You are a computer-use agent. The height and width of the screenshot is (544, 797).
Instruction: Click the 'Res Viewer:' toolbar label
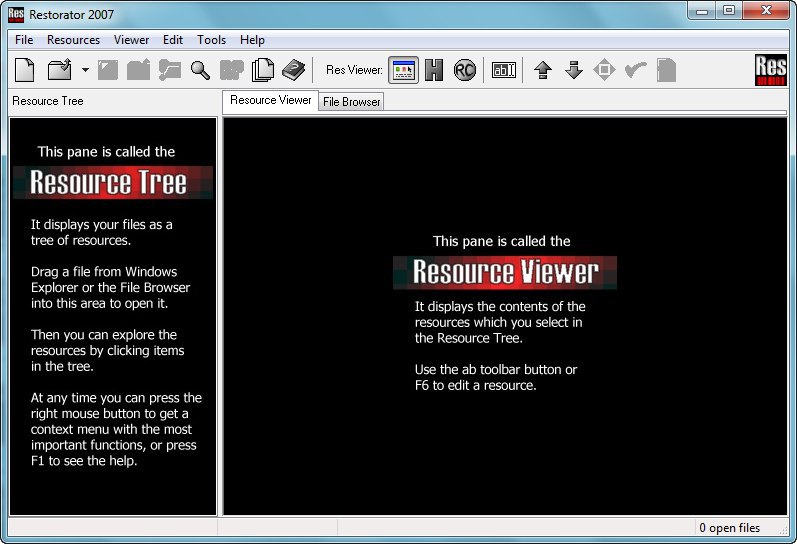point(354,70)
